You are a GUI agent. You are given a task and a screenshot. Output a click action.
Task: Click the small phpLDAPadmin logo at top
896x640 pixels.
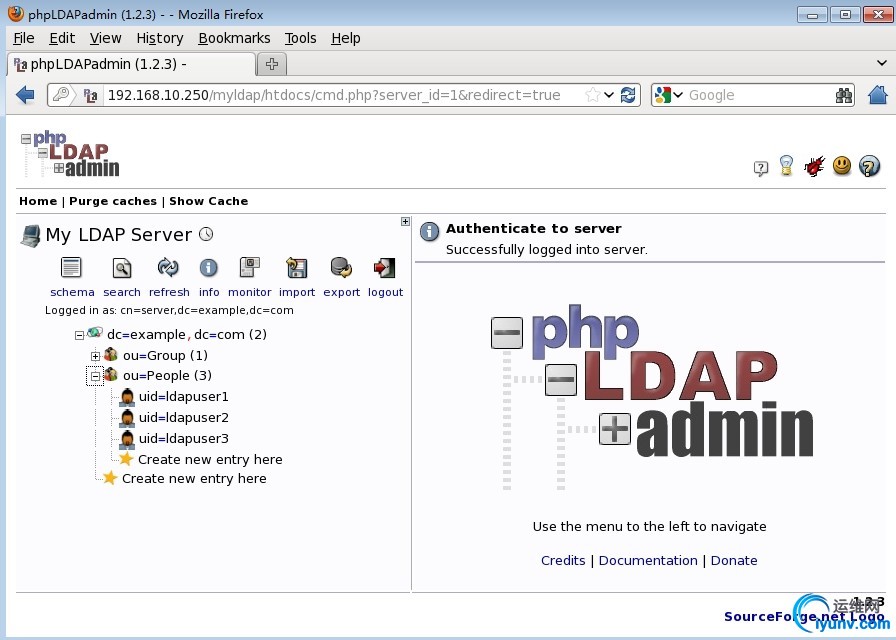(x=70, y=154)
